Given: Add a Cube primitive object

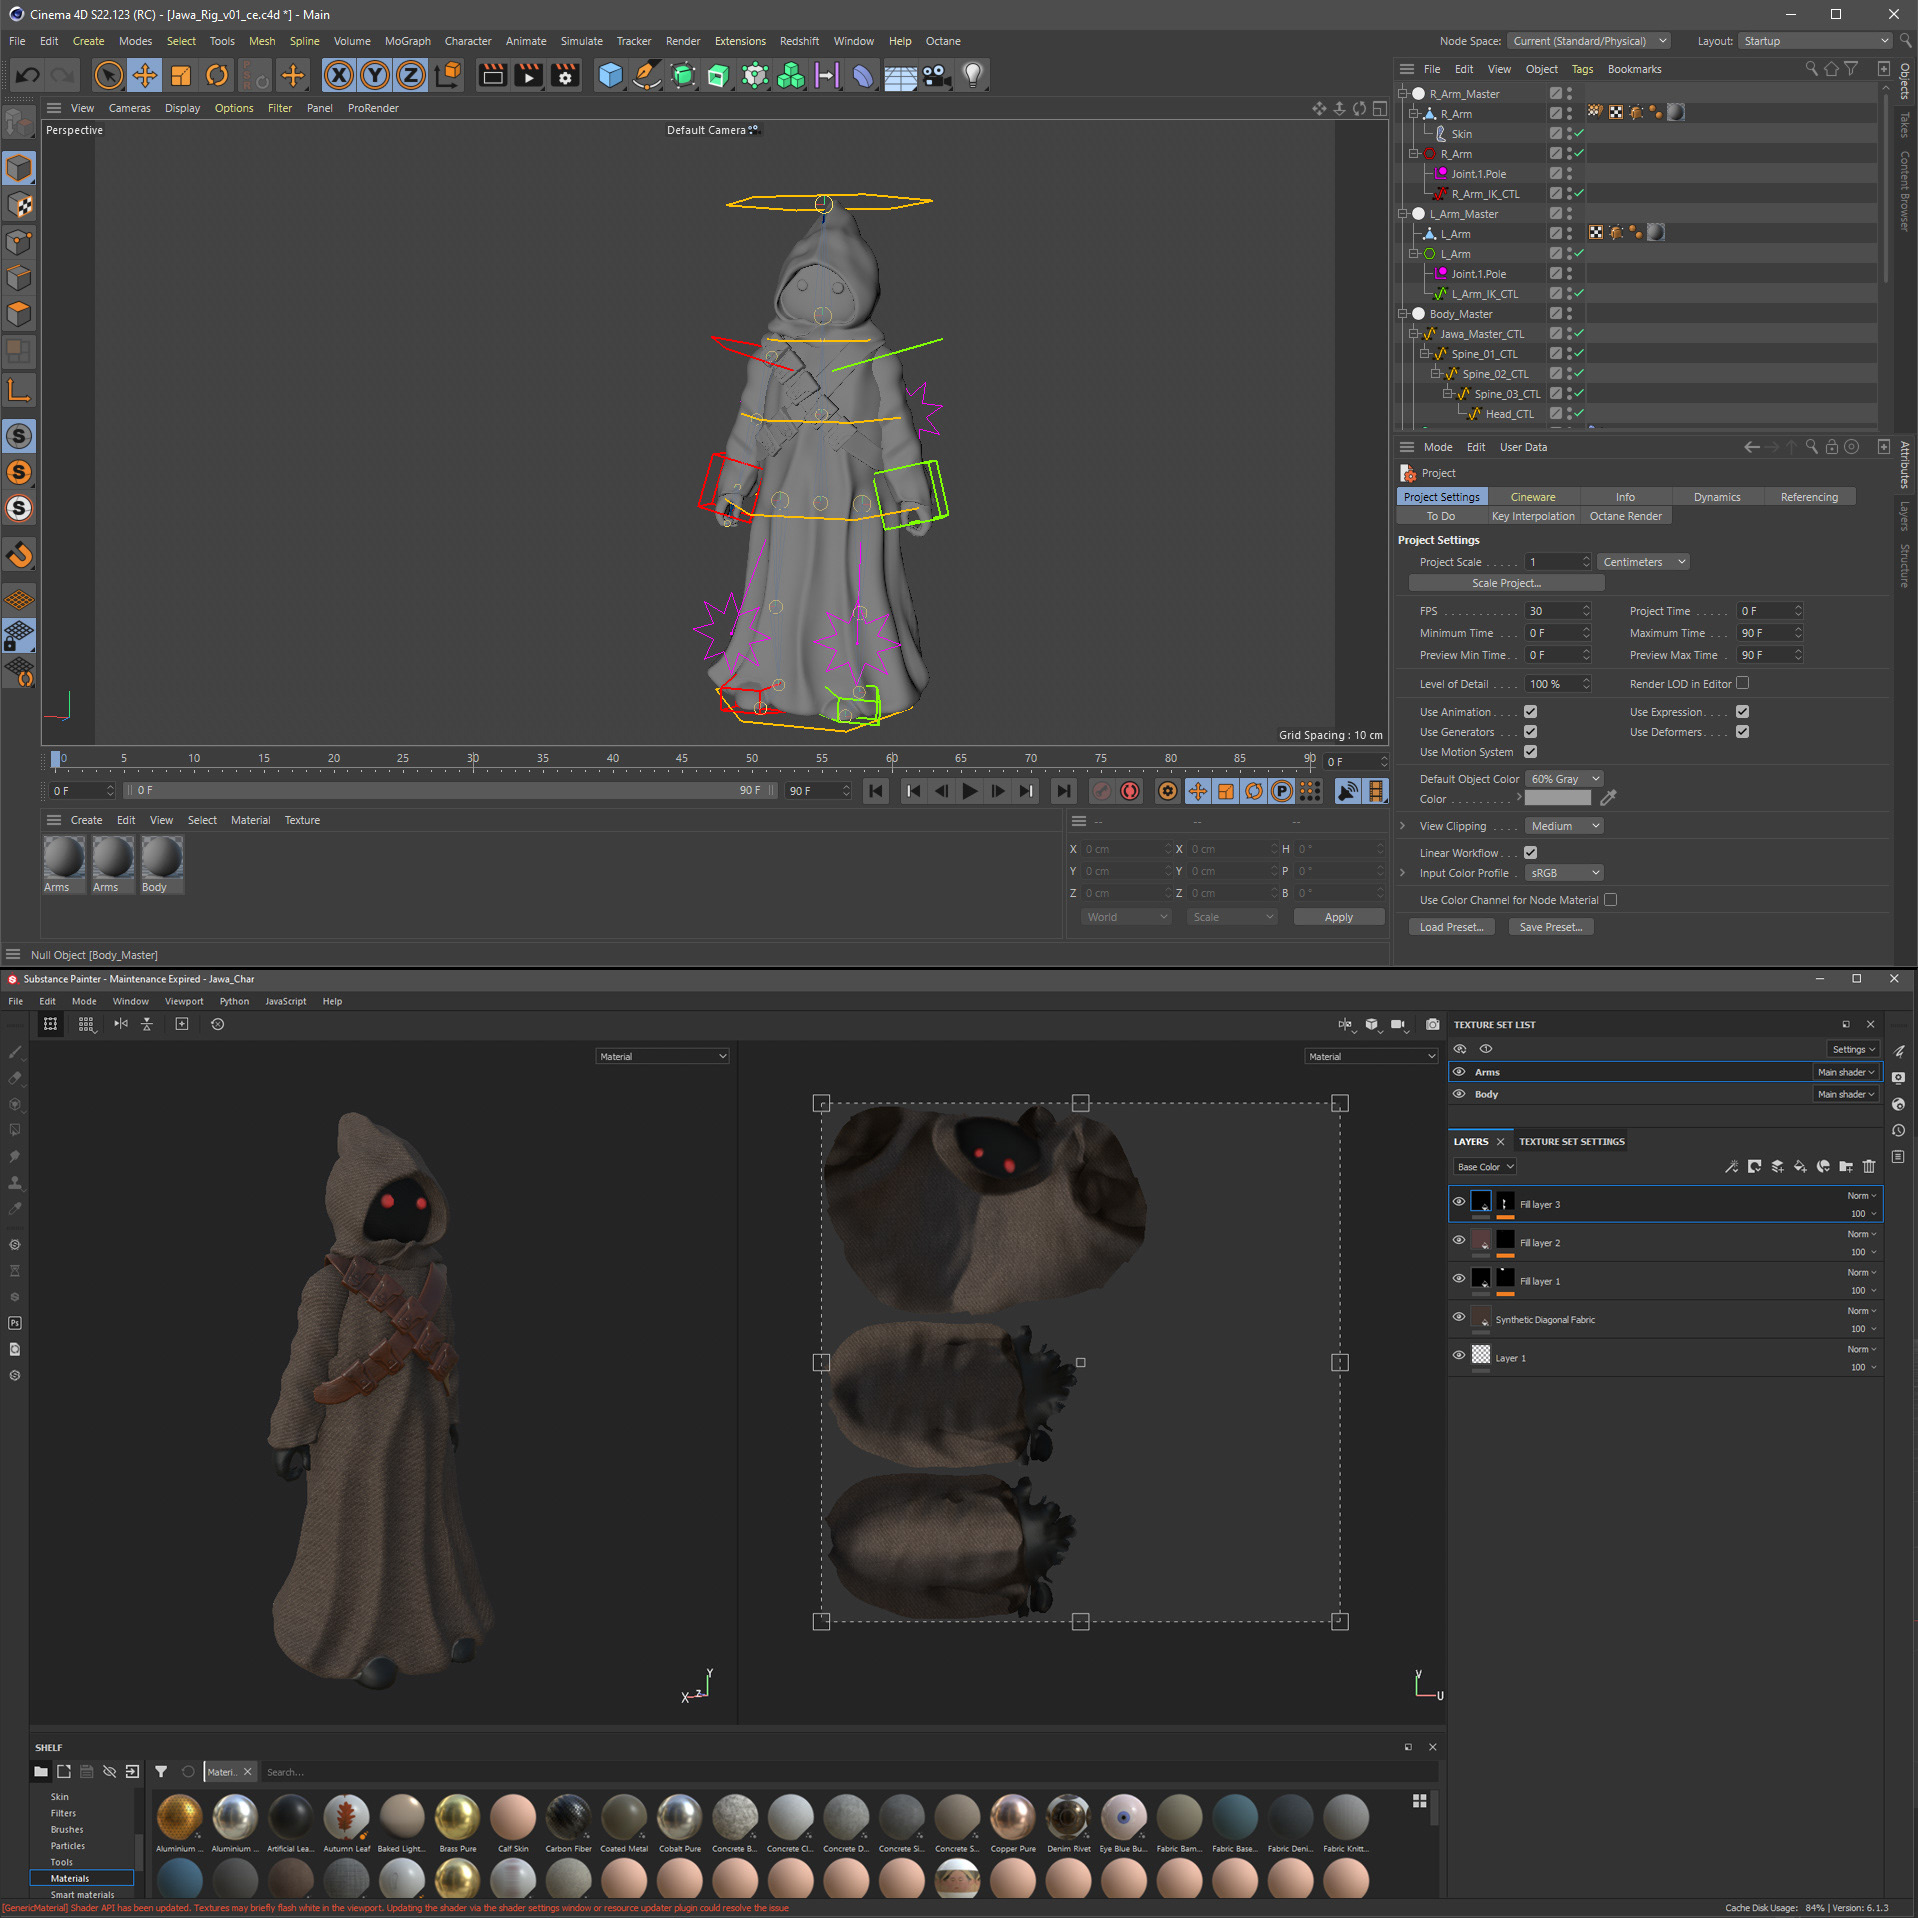Looking at the screenshot, I should [610, 75].
